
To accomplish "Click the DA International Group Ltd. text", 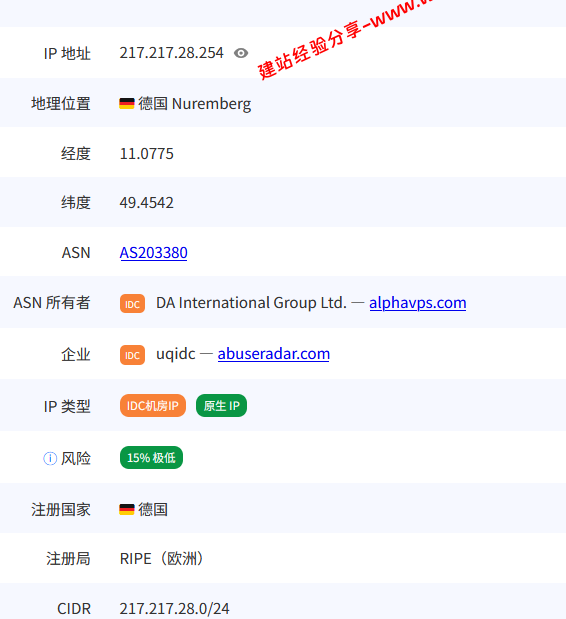I will click(x=251, y=303).
